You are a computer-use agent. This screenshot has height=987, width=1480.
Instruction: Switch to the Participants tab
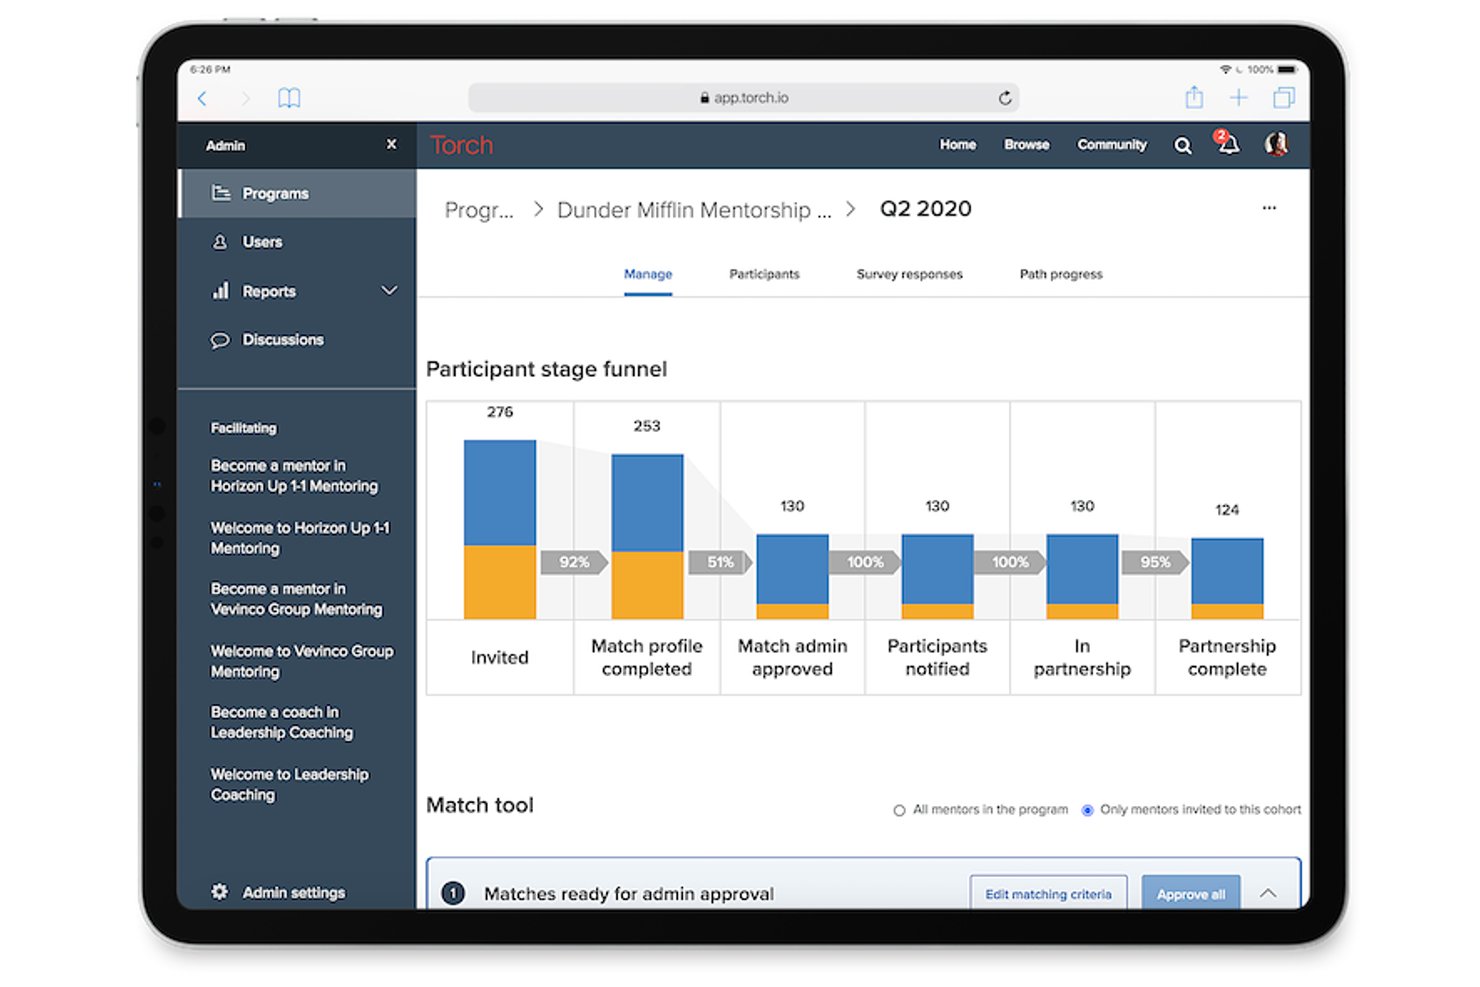coord(764,274)
